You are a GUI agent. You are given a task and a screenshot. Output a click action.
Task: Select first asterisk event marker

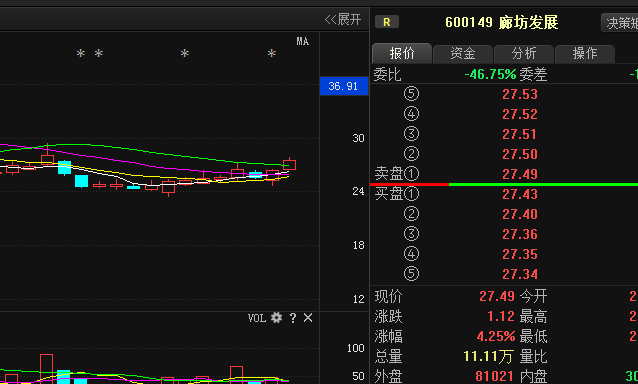(x=81, y=53)
